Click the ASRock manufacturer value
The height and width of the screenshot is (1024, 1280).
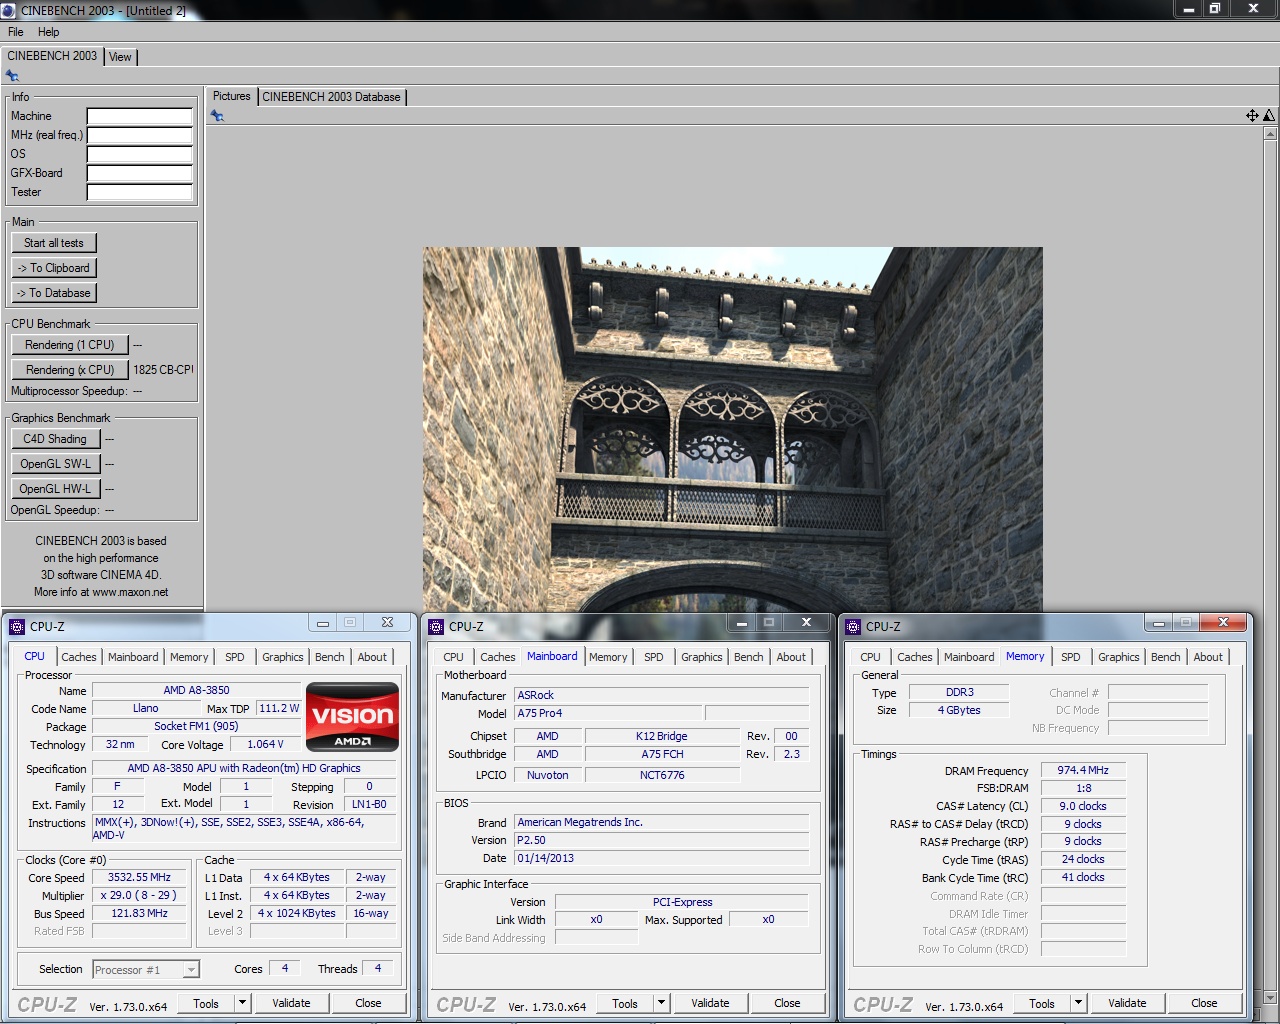tap(661, 695)
